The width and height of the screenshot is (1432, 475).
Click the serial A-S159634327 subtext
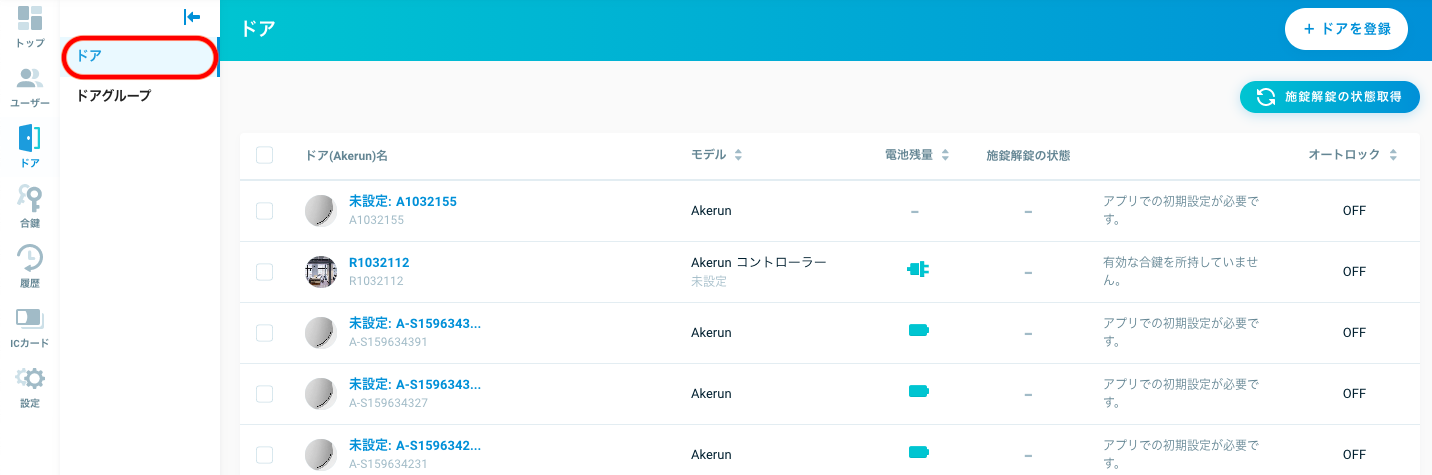click(388, 403)
